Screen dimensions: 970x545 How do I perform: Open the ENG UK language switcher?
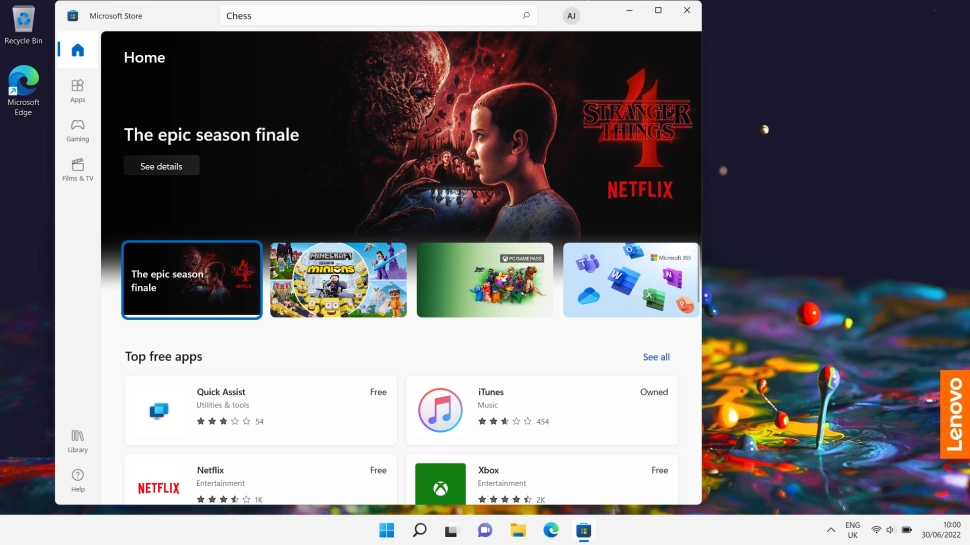852,530
